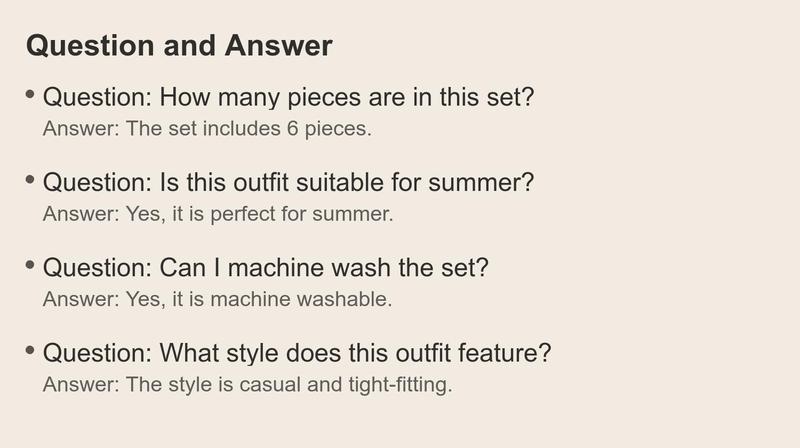Click the bullet before the pieces question
800x448 pixels.
point(30,94)
